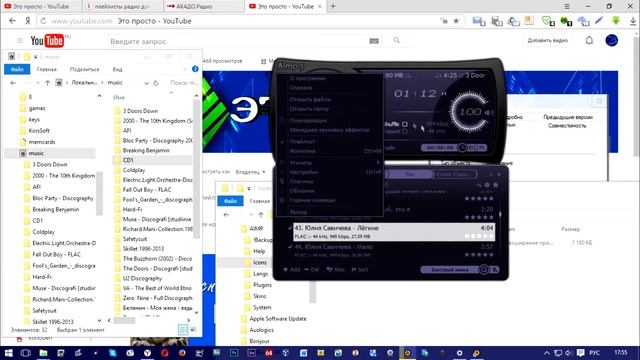Refresh the music folder in Explorer
Viewport: 640px width, 360px height.
(x=156, y=83)
